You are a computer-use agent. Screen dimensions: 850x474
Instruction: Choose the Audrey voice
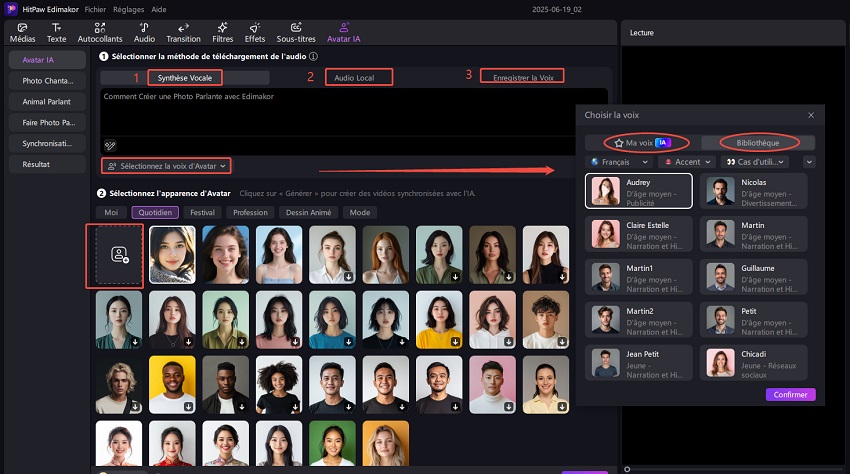639,191
